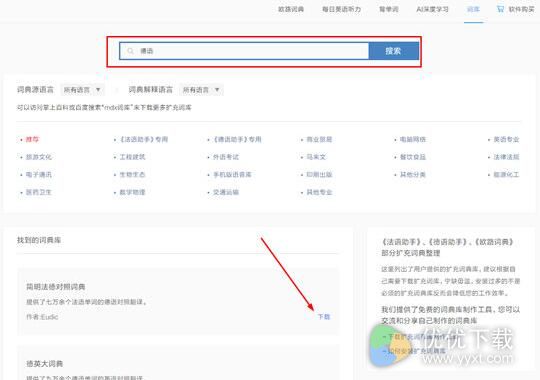
Task: Open the 《德语助手》专用 category
Action: (237, 140)
